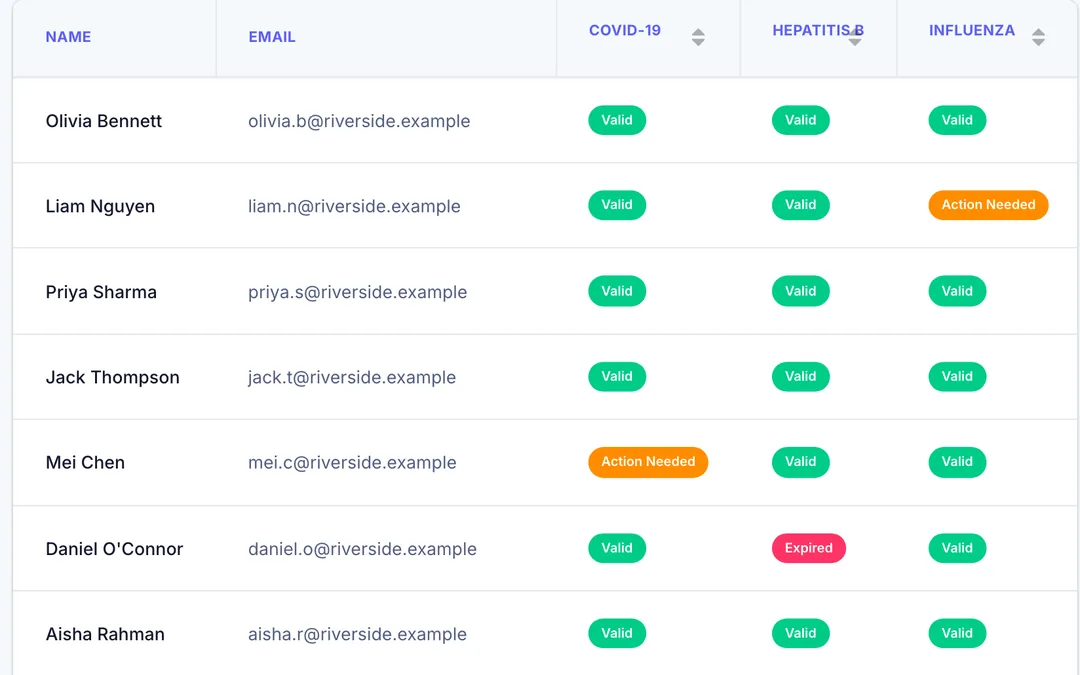Click jack.t@riverside.example email

[352, 377]
